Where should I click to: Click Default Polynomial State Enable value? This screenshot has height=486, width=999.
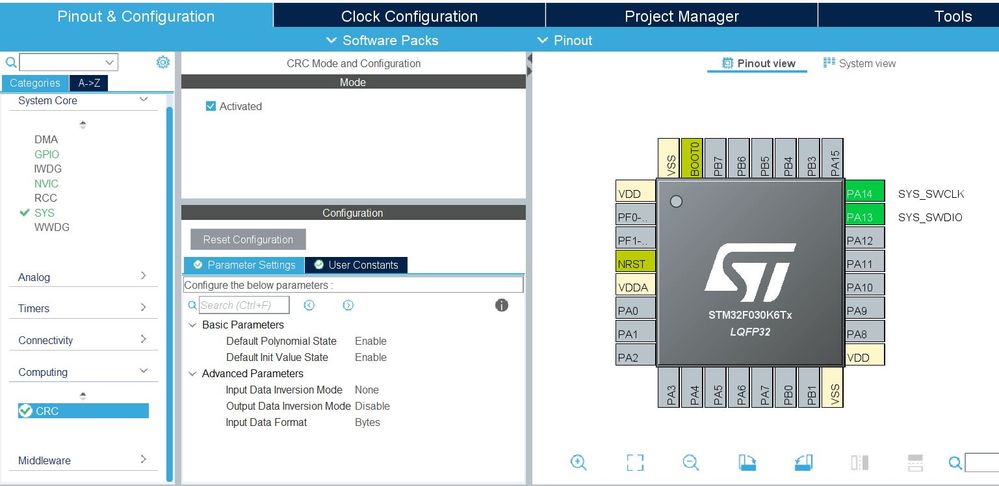pos(371,341)
